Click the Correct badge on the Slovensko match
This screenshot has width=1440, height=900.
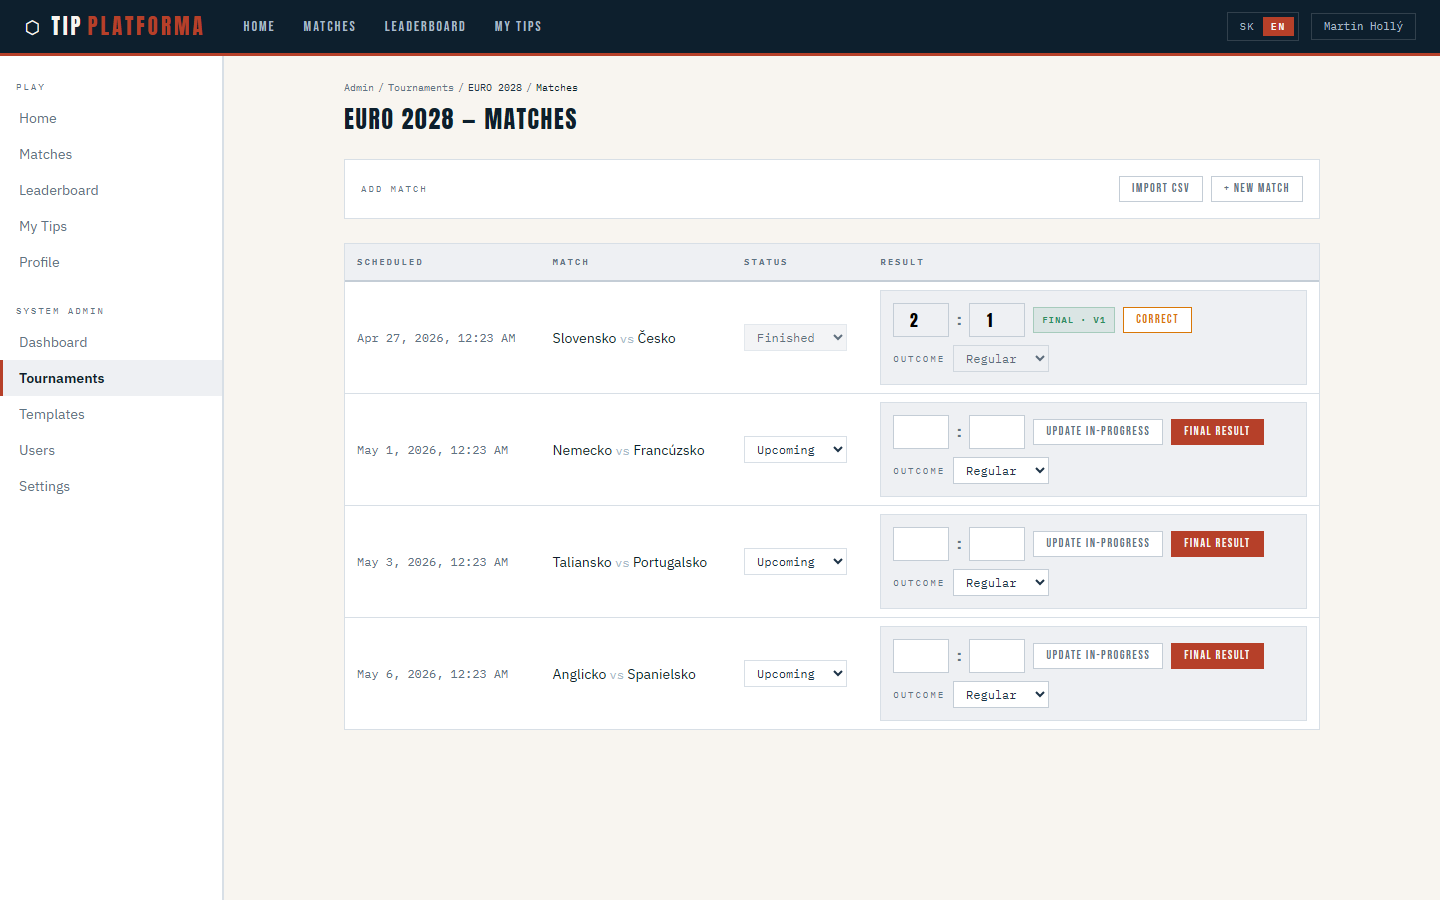tap(1157, 320)
